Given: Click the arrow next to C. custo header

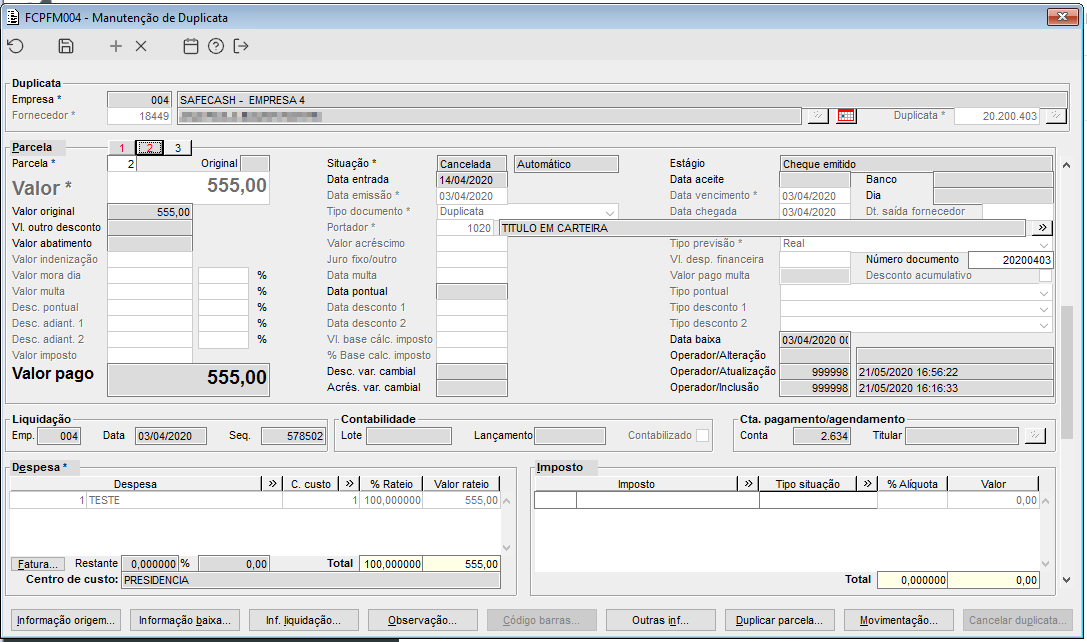Looking at the screenshot, I should (349, 483).
